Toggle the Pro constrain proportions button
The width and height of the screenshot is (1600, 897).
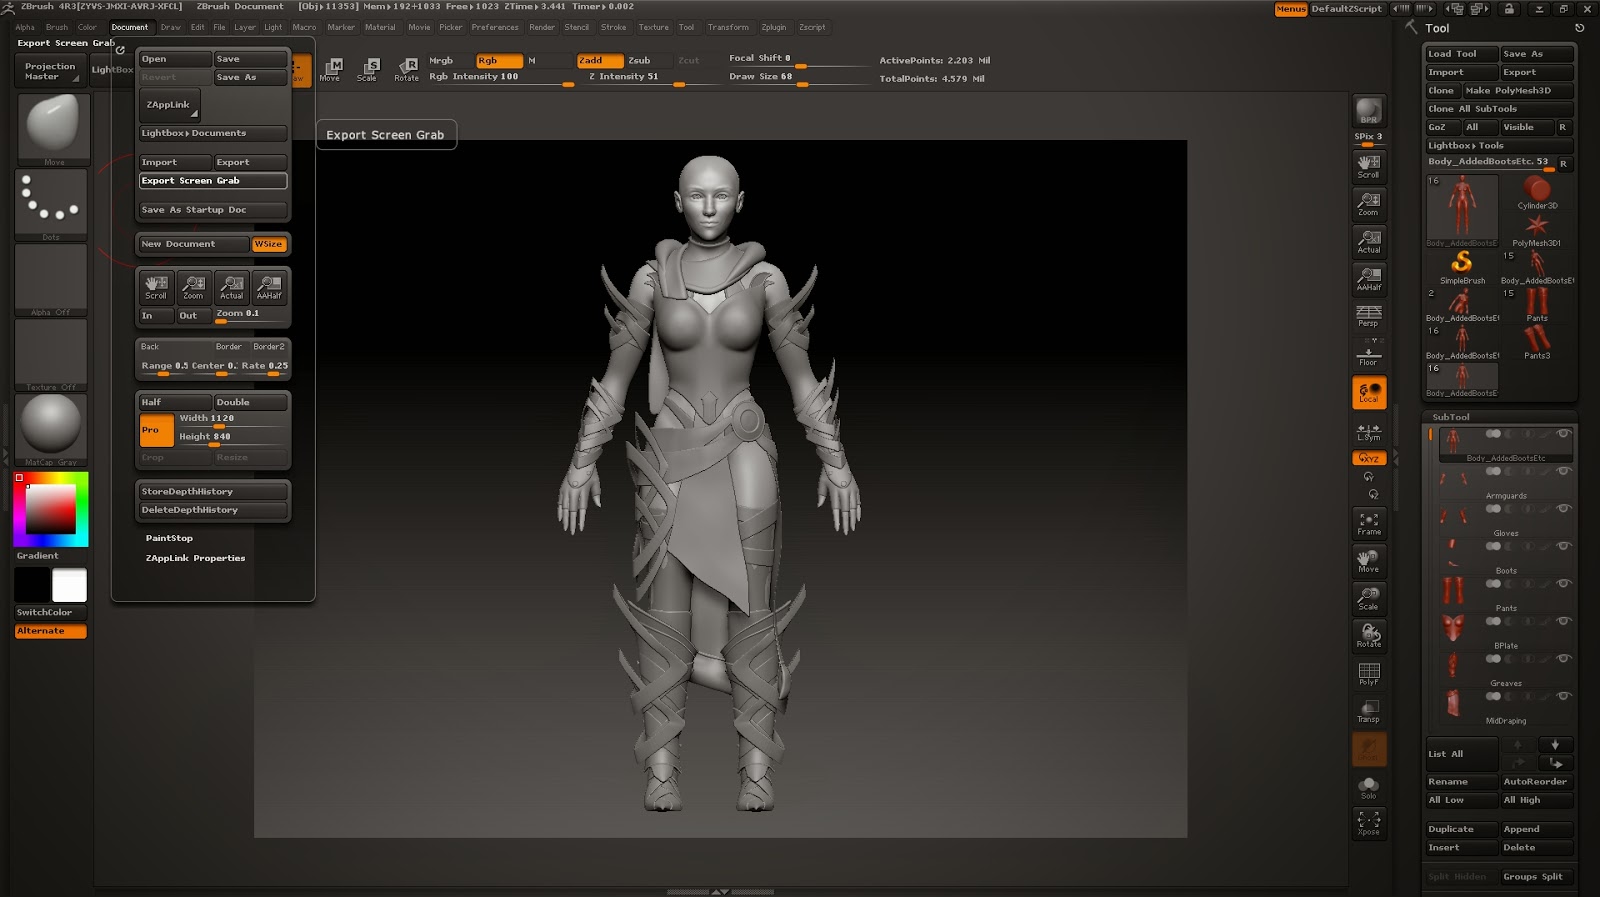tap(156, 430)
